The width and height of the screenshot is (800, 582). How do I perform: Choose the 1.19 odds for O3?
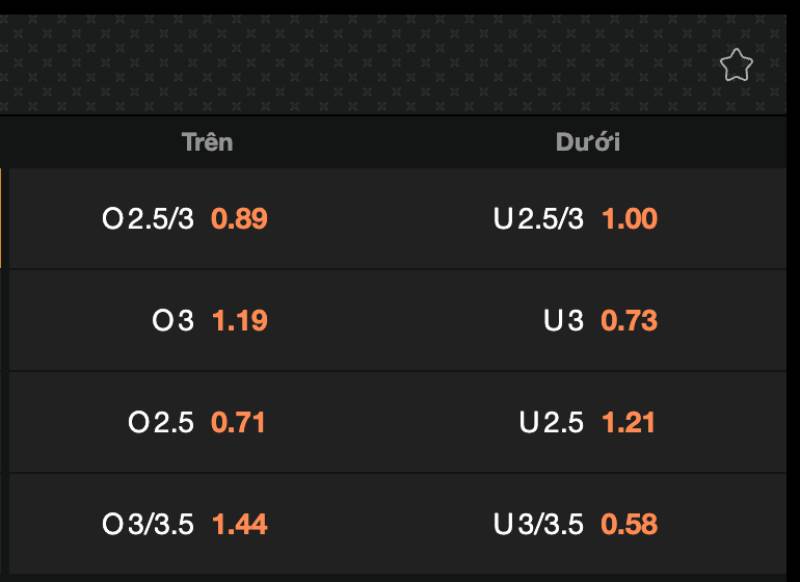point(239,321)
